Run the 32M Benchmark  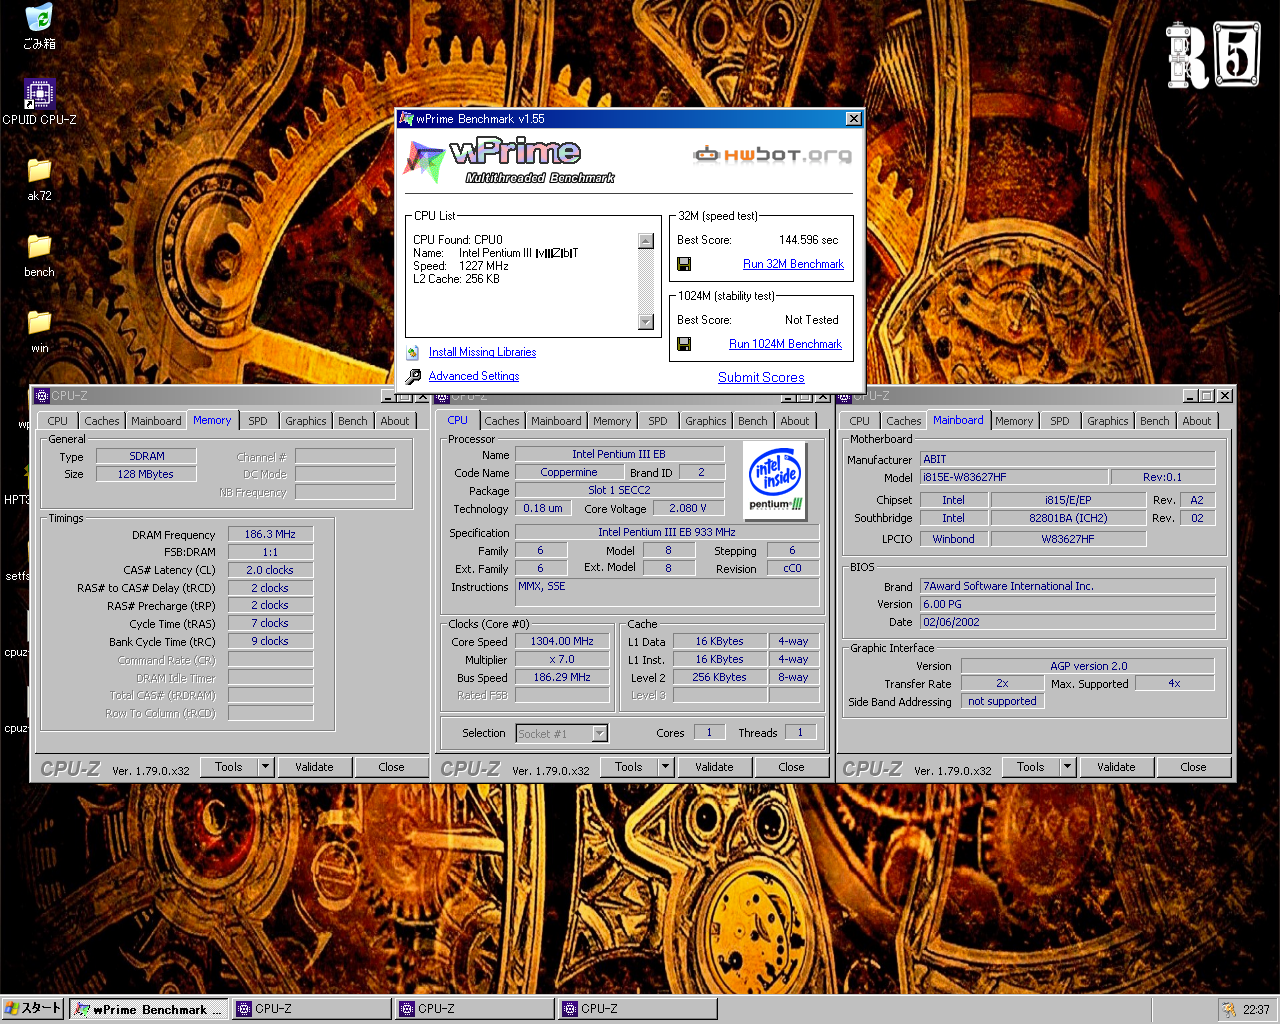coord(793,264)
